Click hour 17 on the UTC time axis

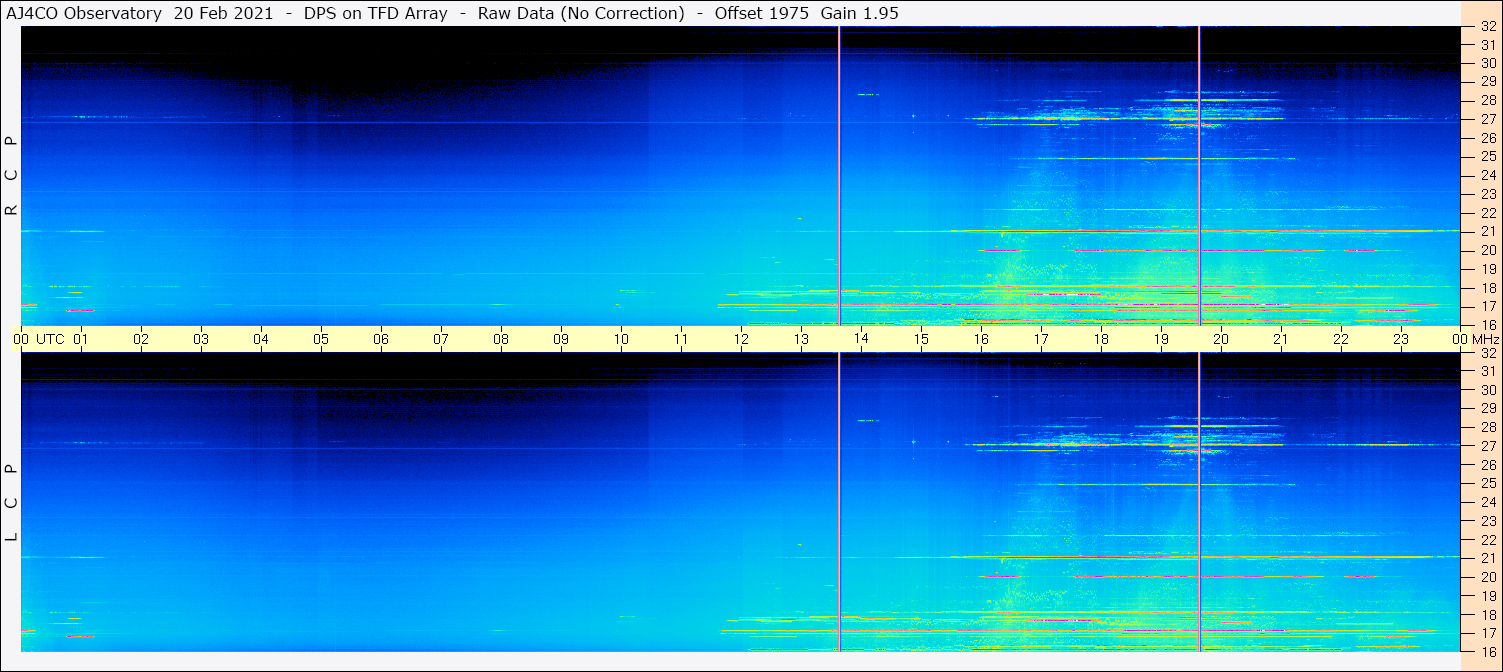tap(1041, 339)
